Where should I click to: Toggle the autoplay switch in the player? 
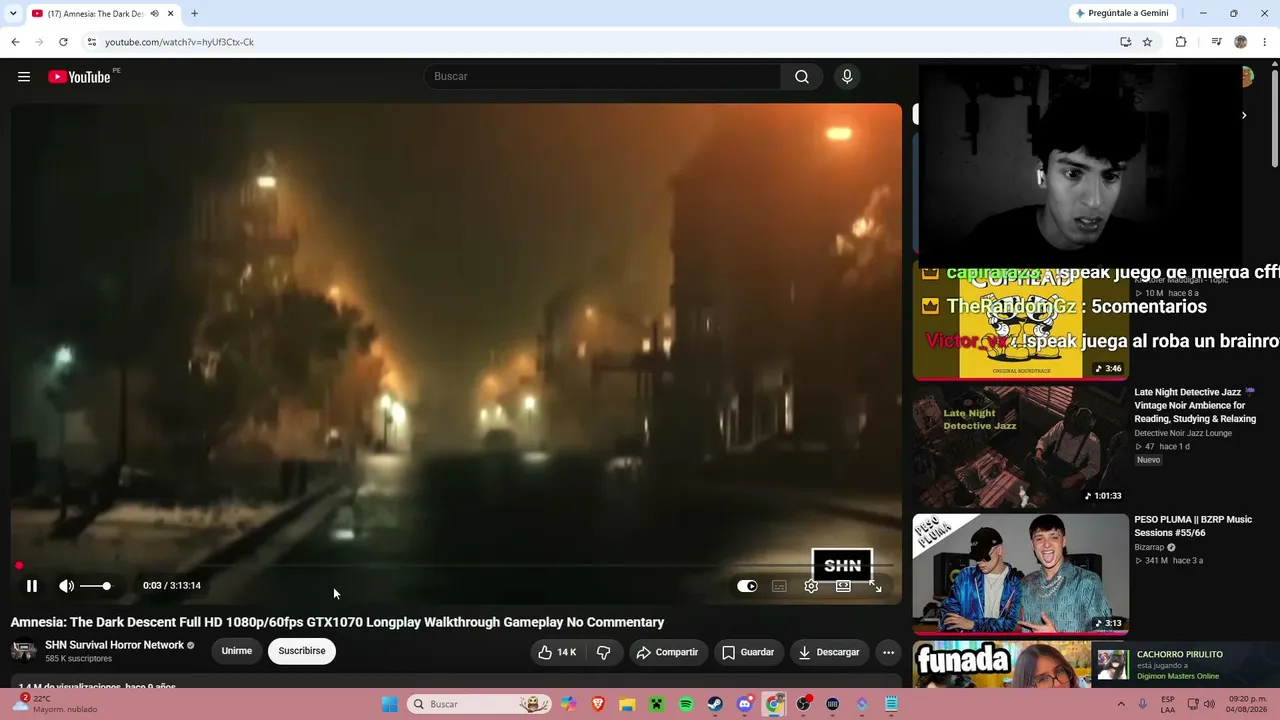pyautogui.click(x=747, y=586)
